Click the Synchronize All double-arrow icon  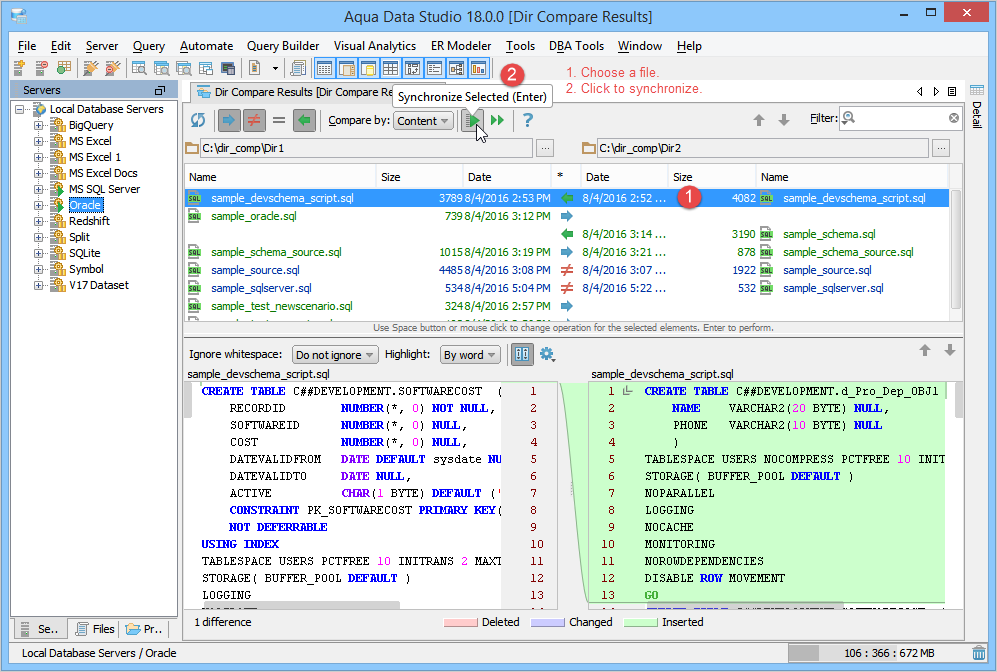pos(496,120)
